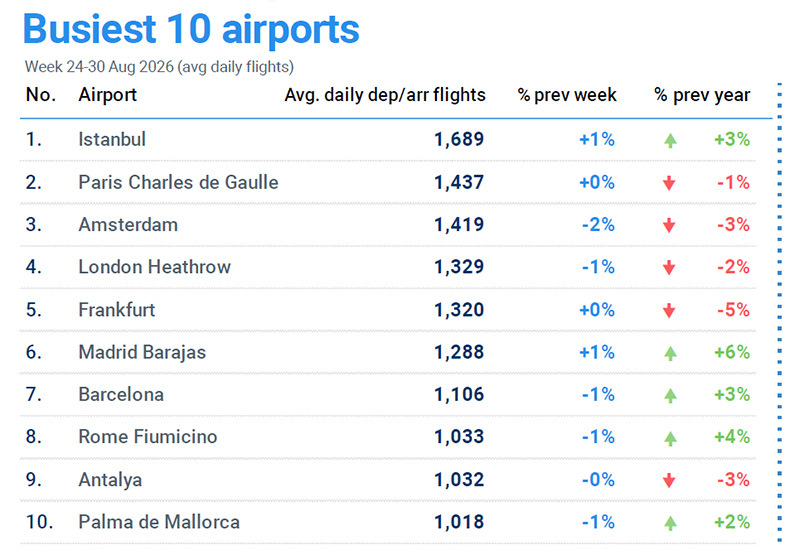Click Amsterdam's red down arrow icon
Screen dimensions: 790x550
click(x=669, y=226)
